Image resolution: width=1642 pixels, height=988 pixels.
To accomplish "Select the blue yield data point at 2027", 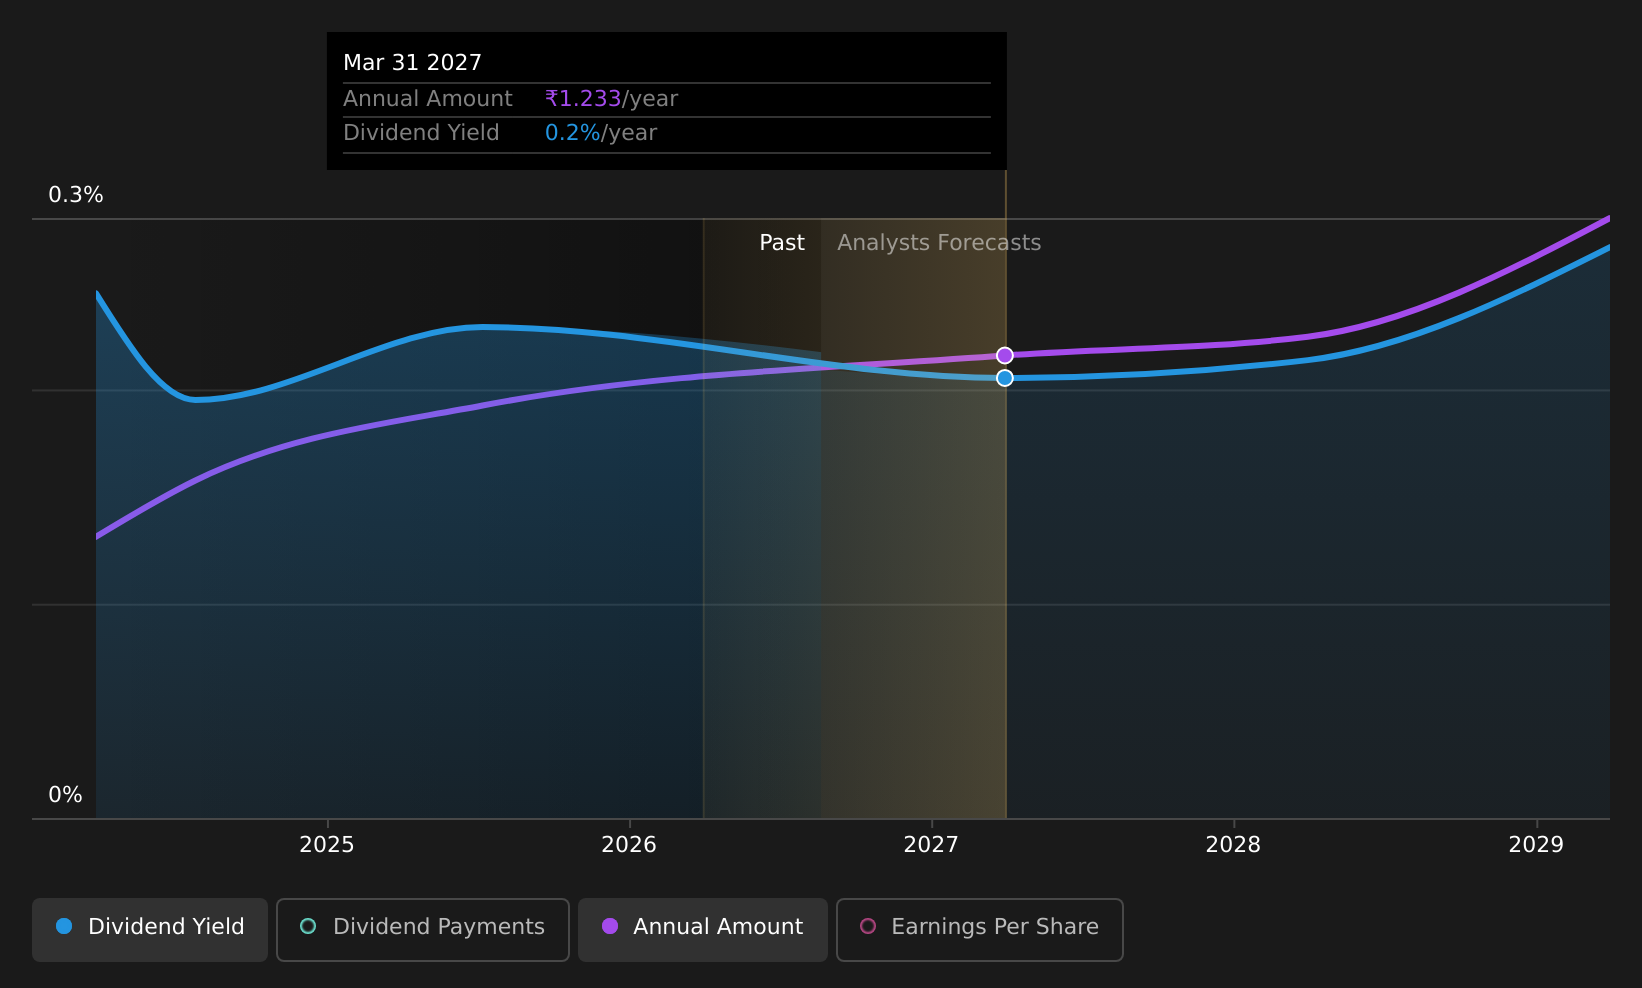I will click(x=1005, y=378).
